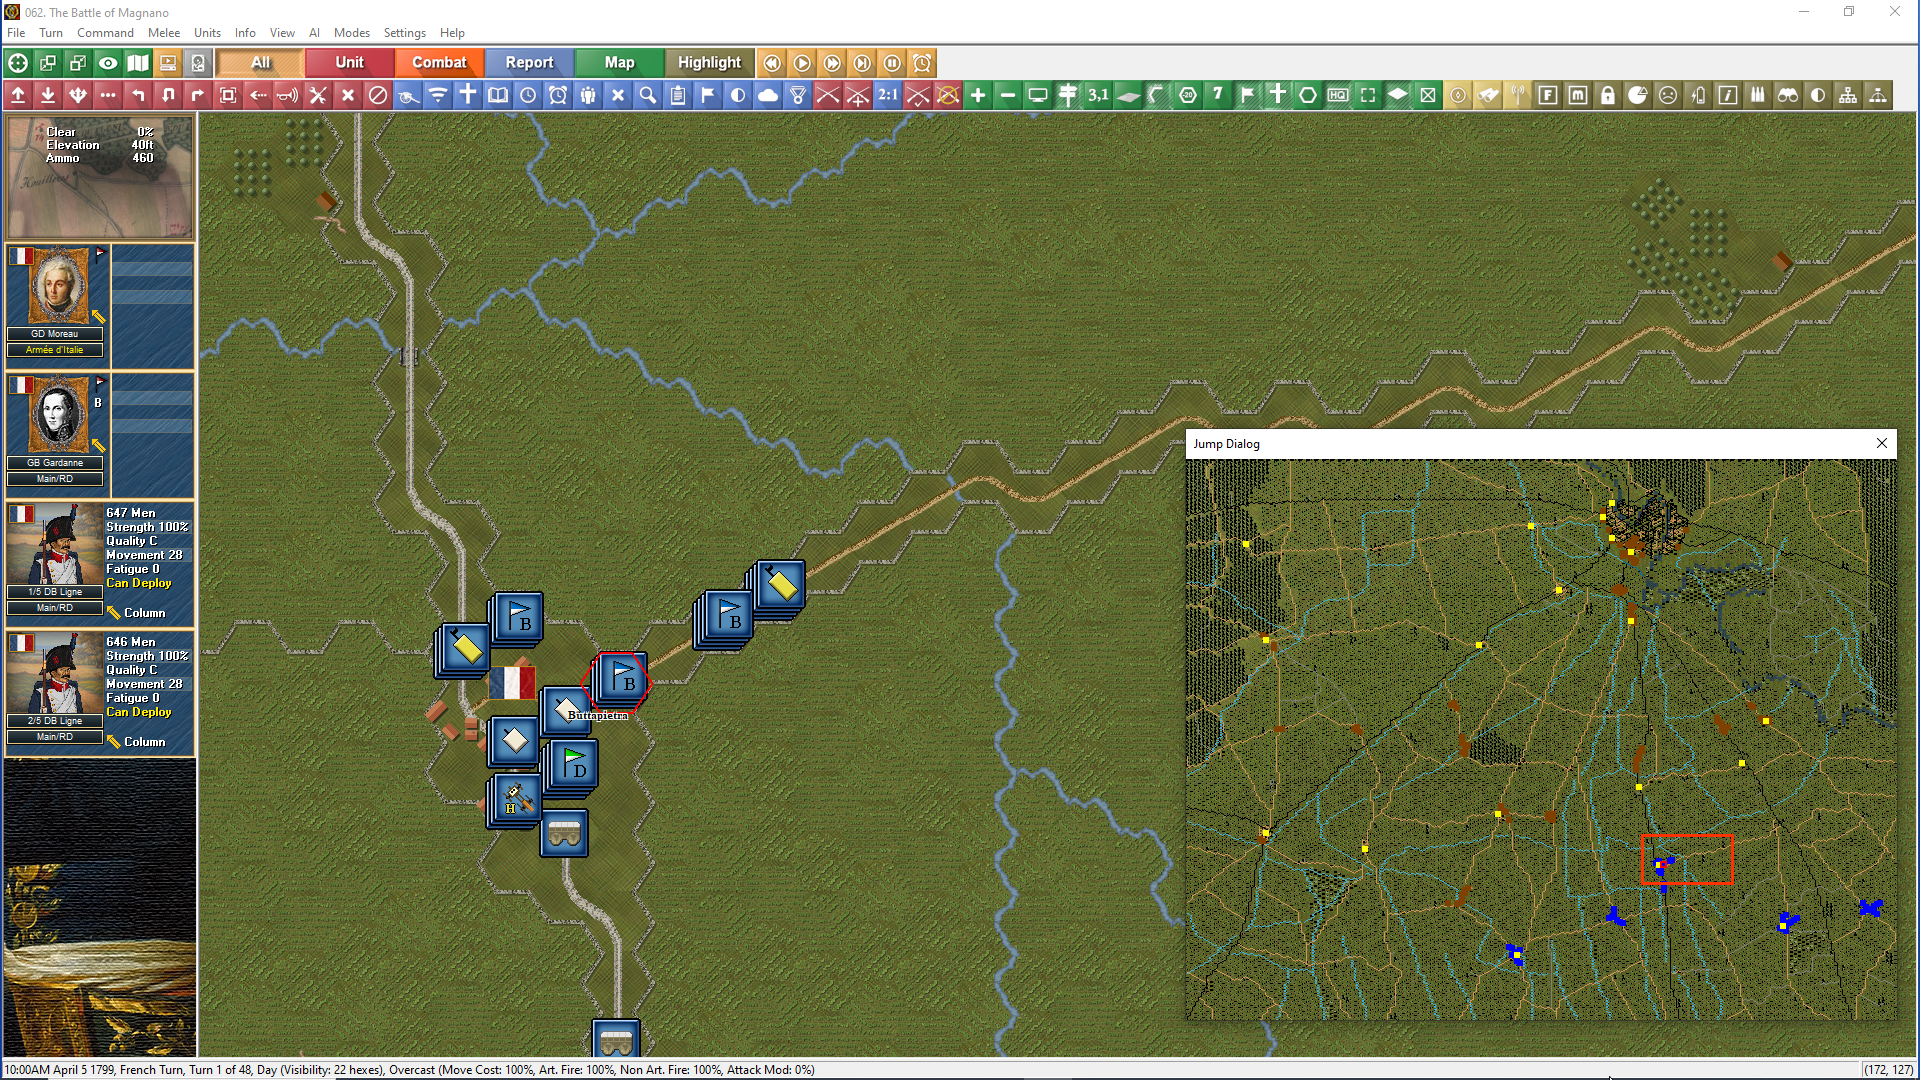
Task: Switch to the Highlight toolbar tab
Action: coord(709,62)
